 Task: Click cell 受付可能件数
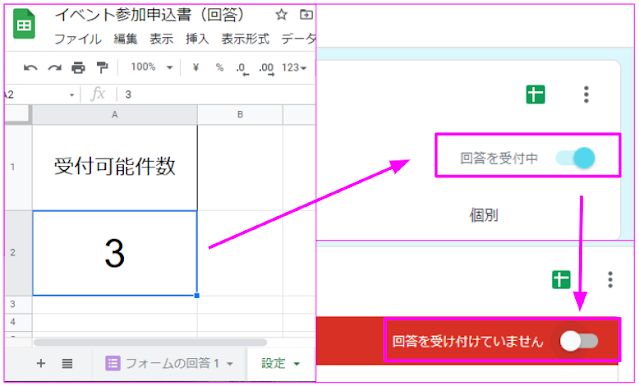(x=115, y=167)
